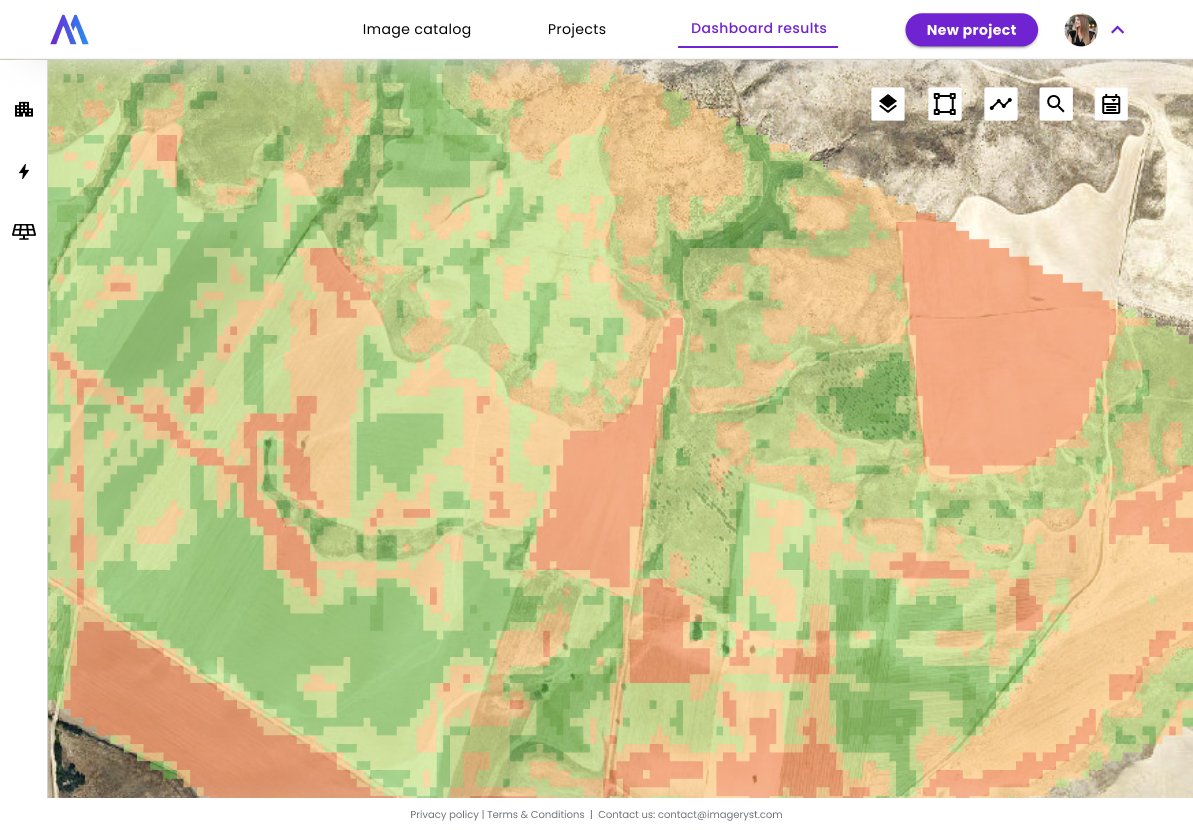Click the user profile avatar

click(x=1081, y=30)
